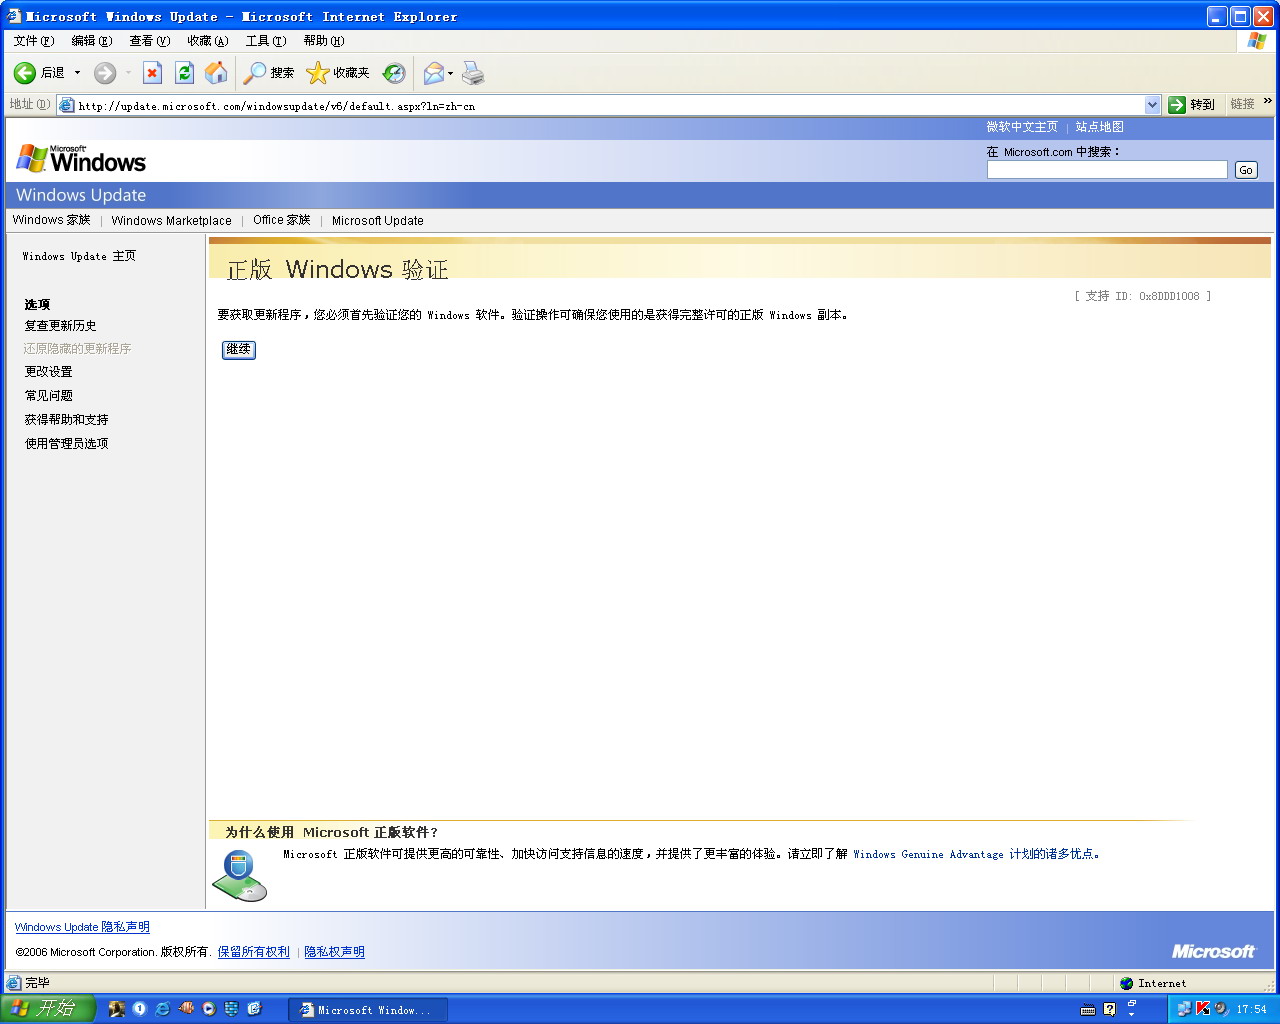This screenshot has width=1280, height=1024.
Task: Open 复查更新历史 in the sidebar
Action: click(x=61, y=326)
